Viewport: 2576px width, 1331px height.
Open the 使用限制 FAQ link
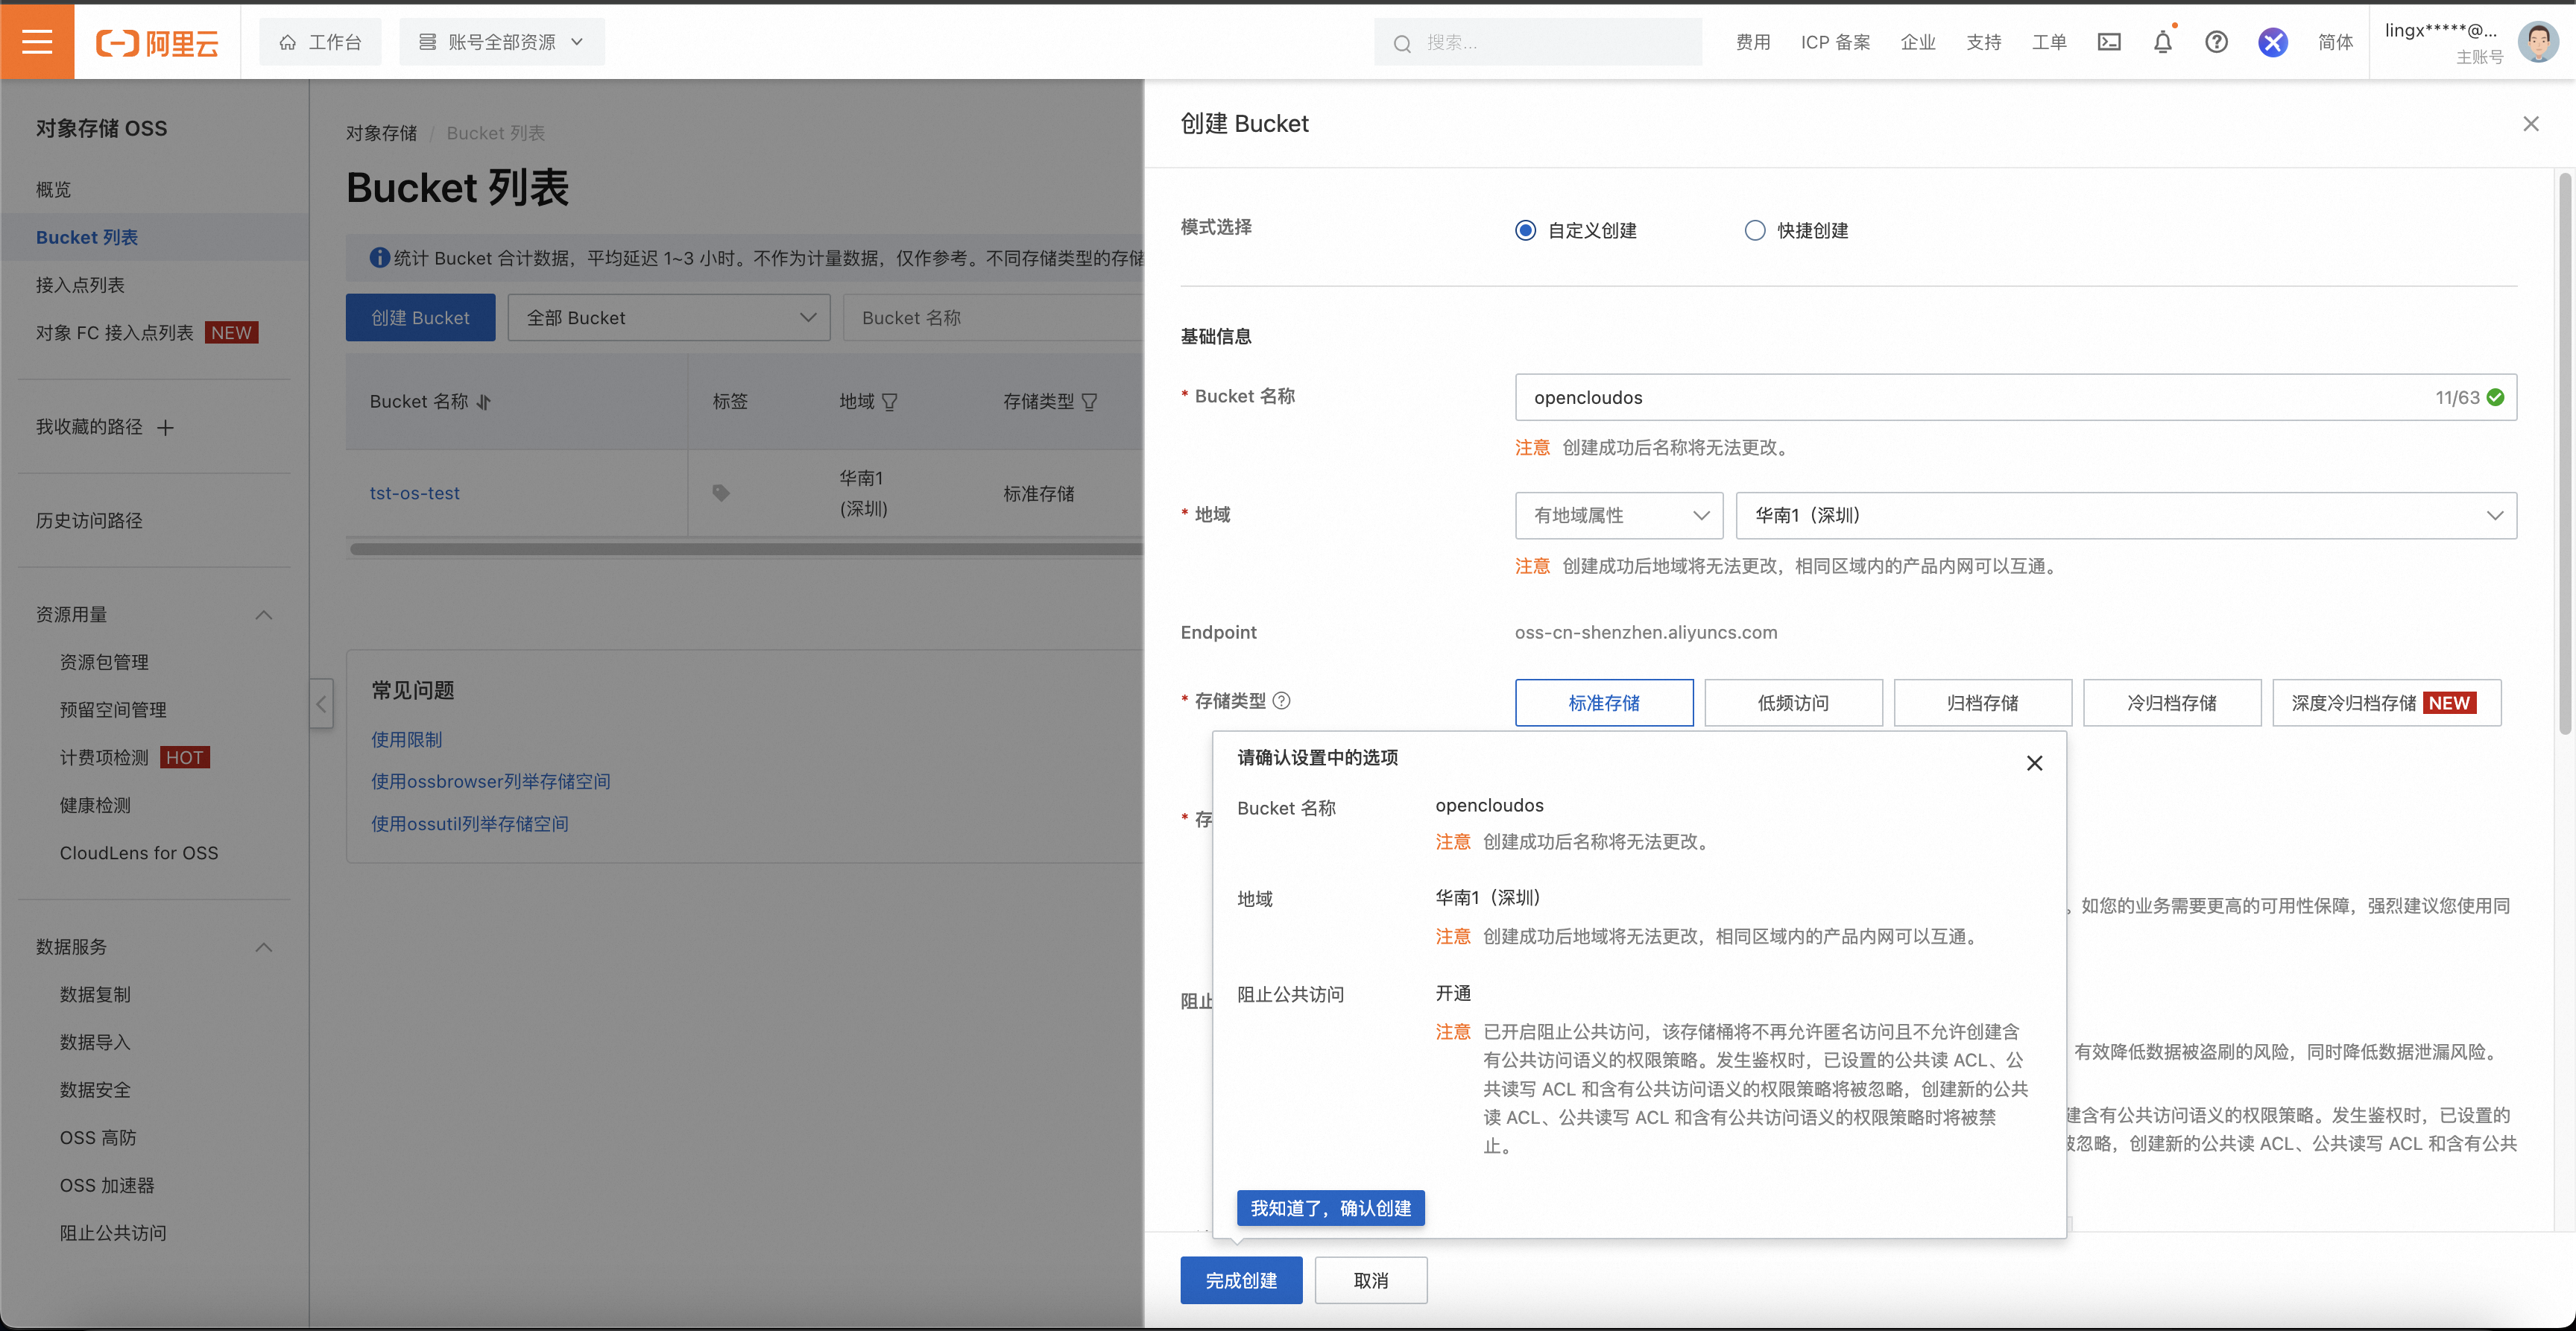pos(406,740)
